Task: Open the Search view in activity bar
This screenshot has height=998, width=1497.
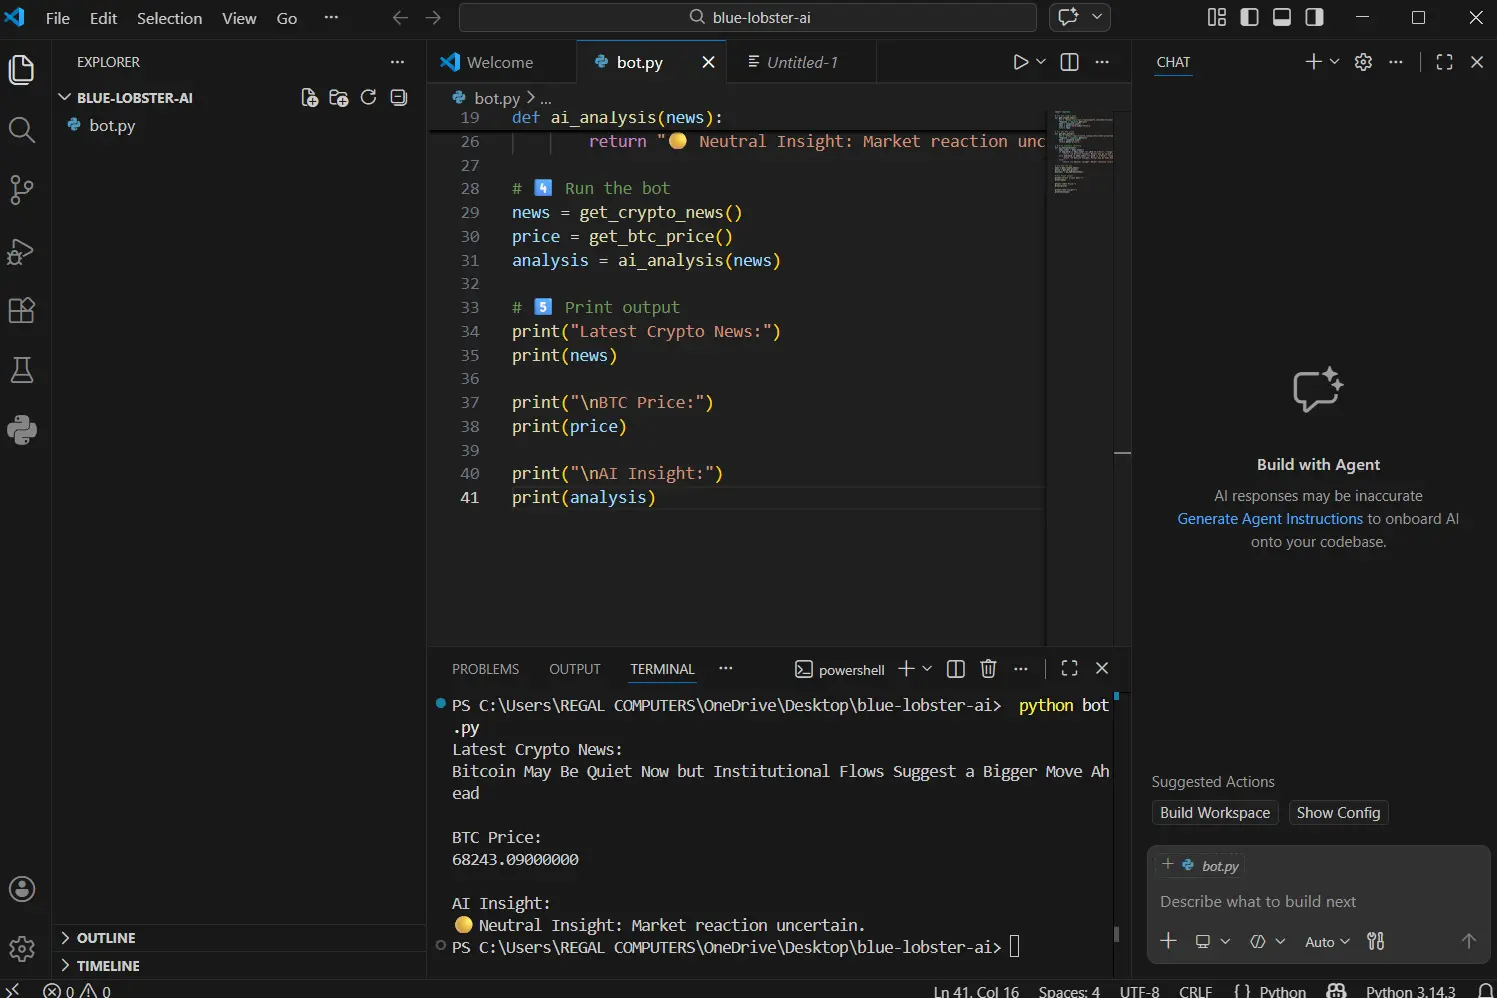Action: click(x=21, y=129)
